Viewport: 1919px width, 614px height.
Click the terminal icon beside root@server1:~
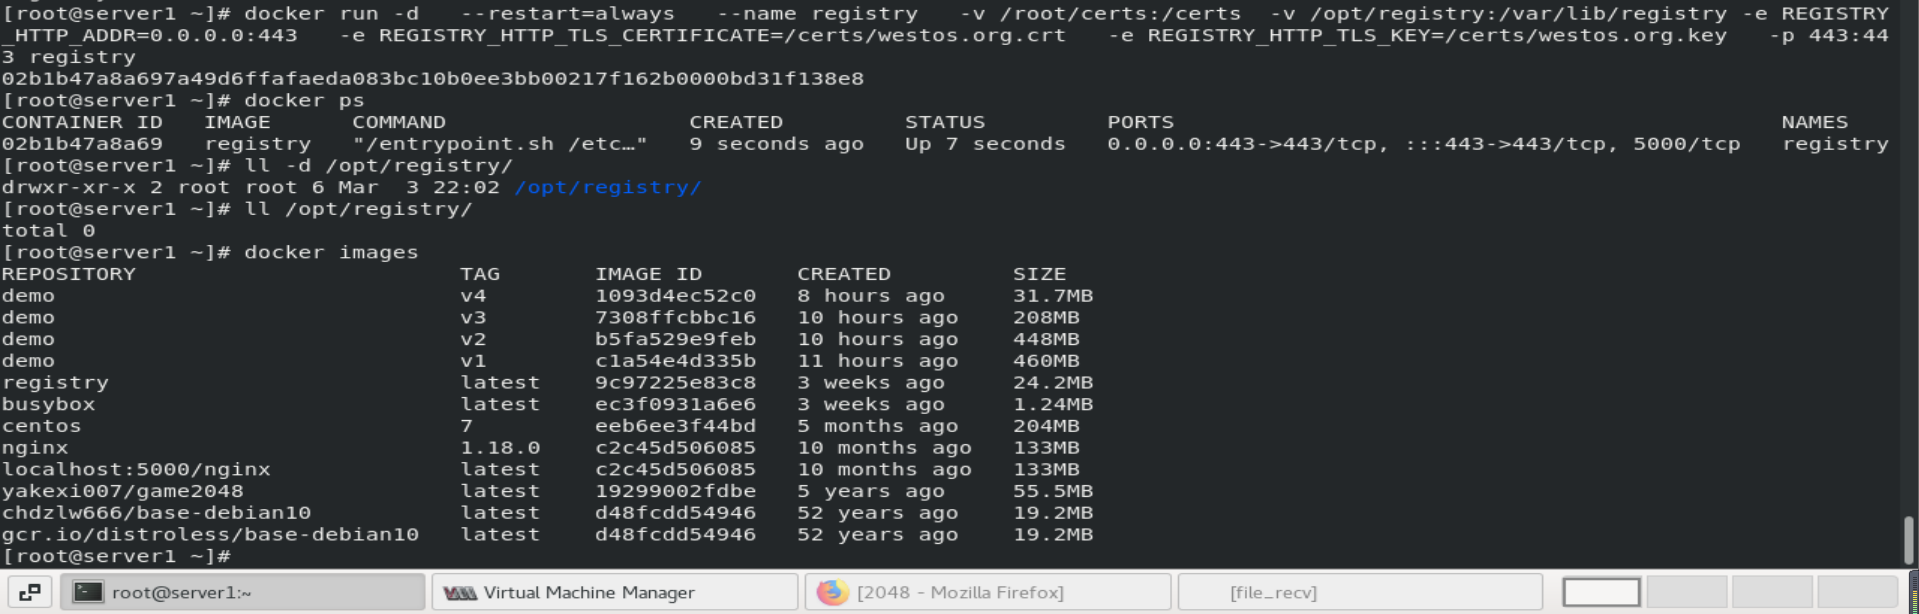[88, 592]
